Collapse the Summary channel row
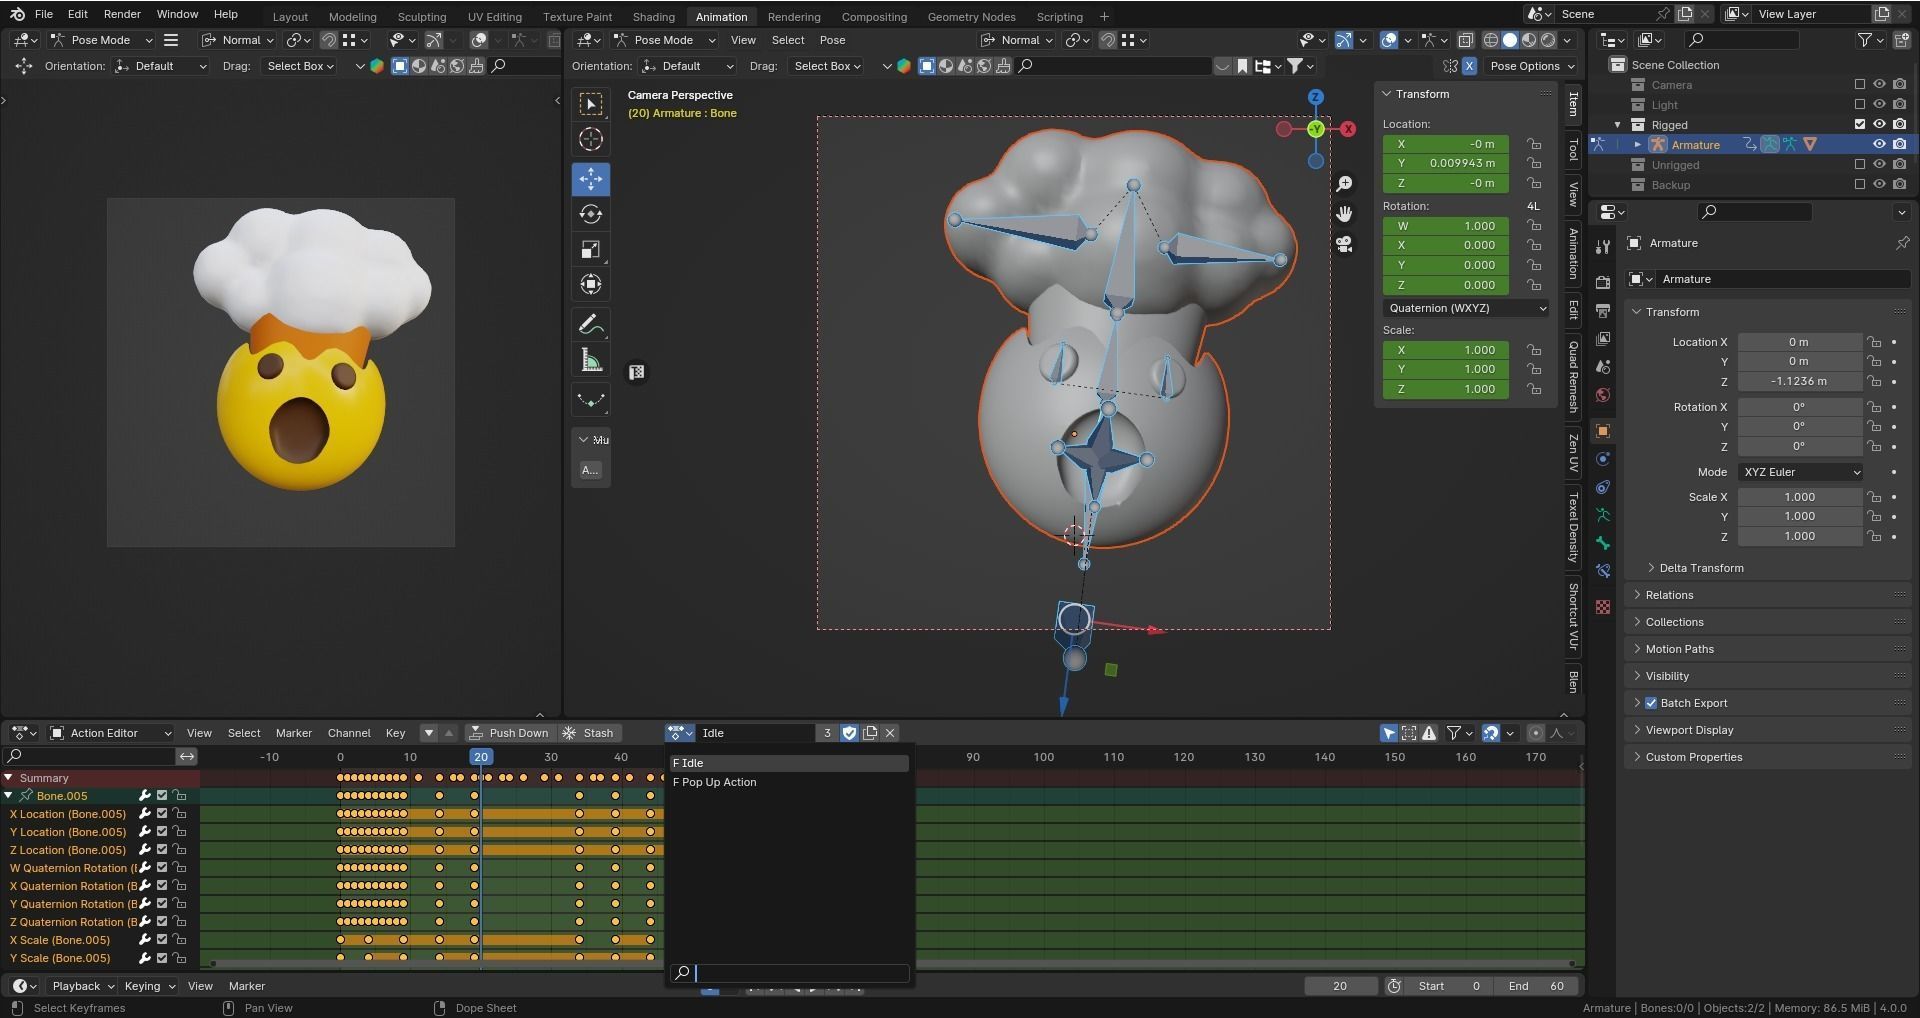Screen dimensions: 1920x1018 pos(9,778)
